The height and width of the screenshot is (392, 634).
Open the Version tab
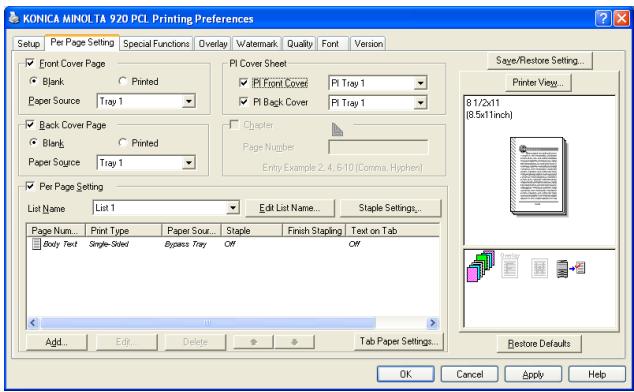[368, 43]
